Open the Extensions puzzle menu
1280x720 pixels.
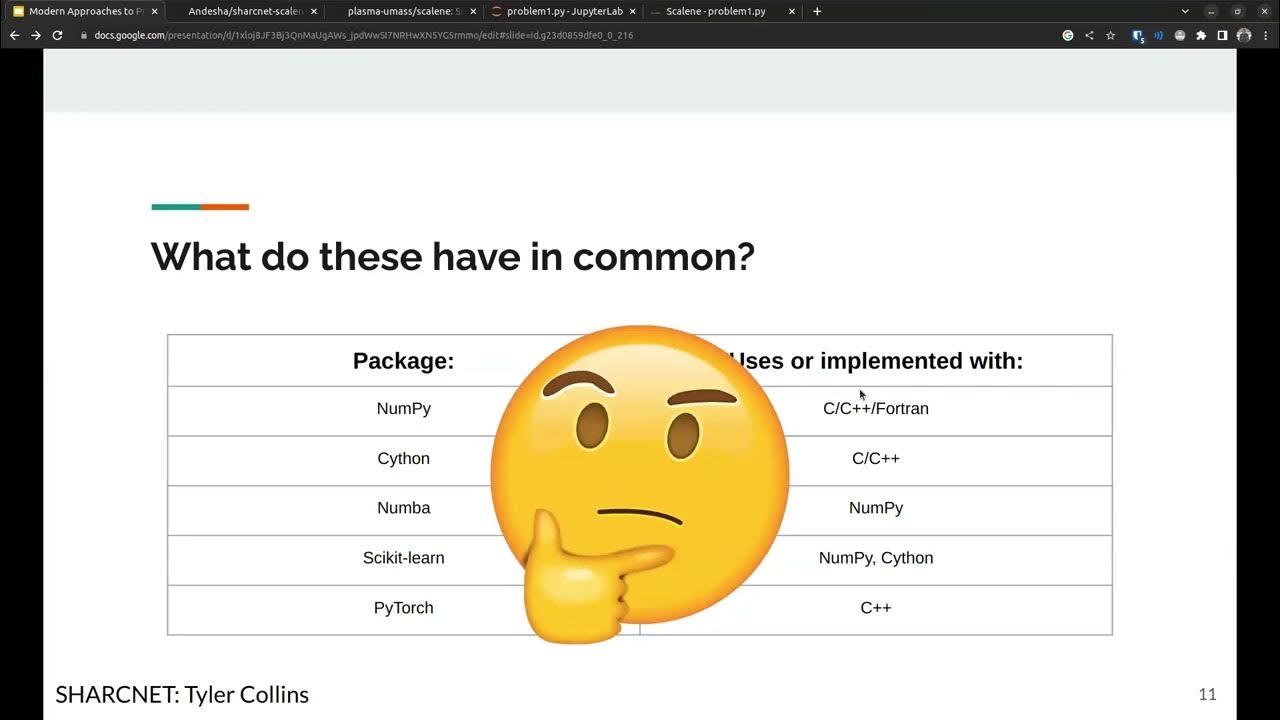tap(1201, 35)
